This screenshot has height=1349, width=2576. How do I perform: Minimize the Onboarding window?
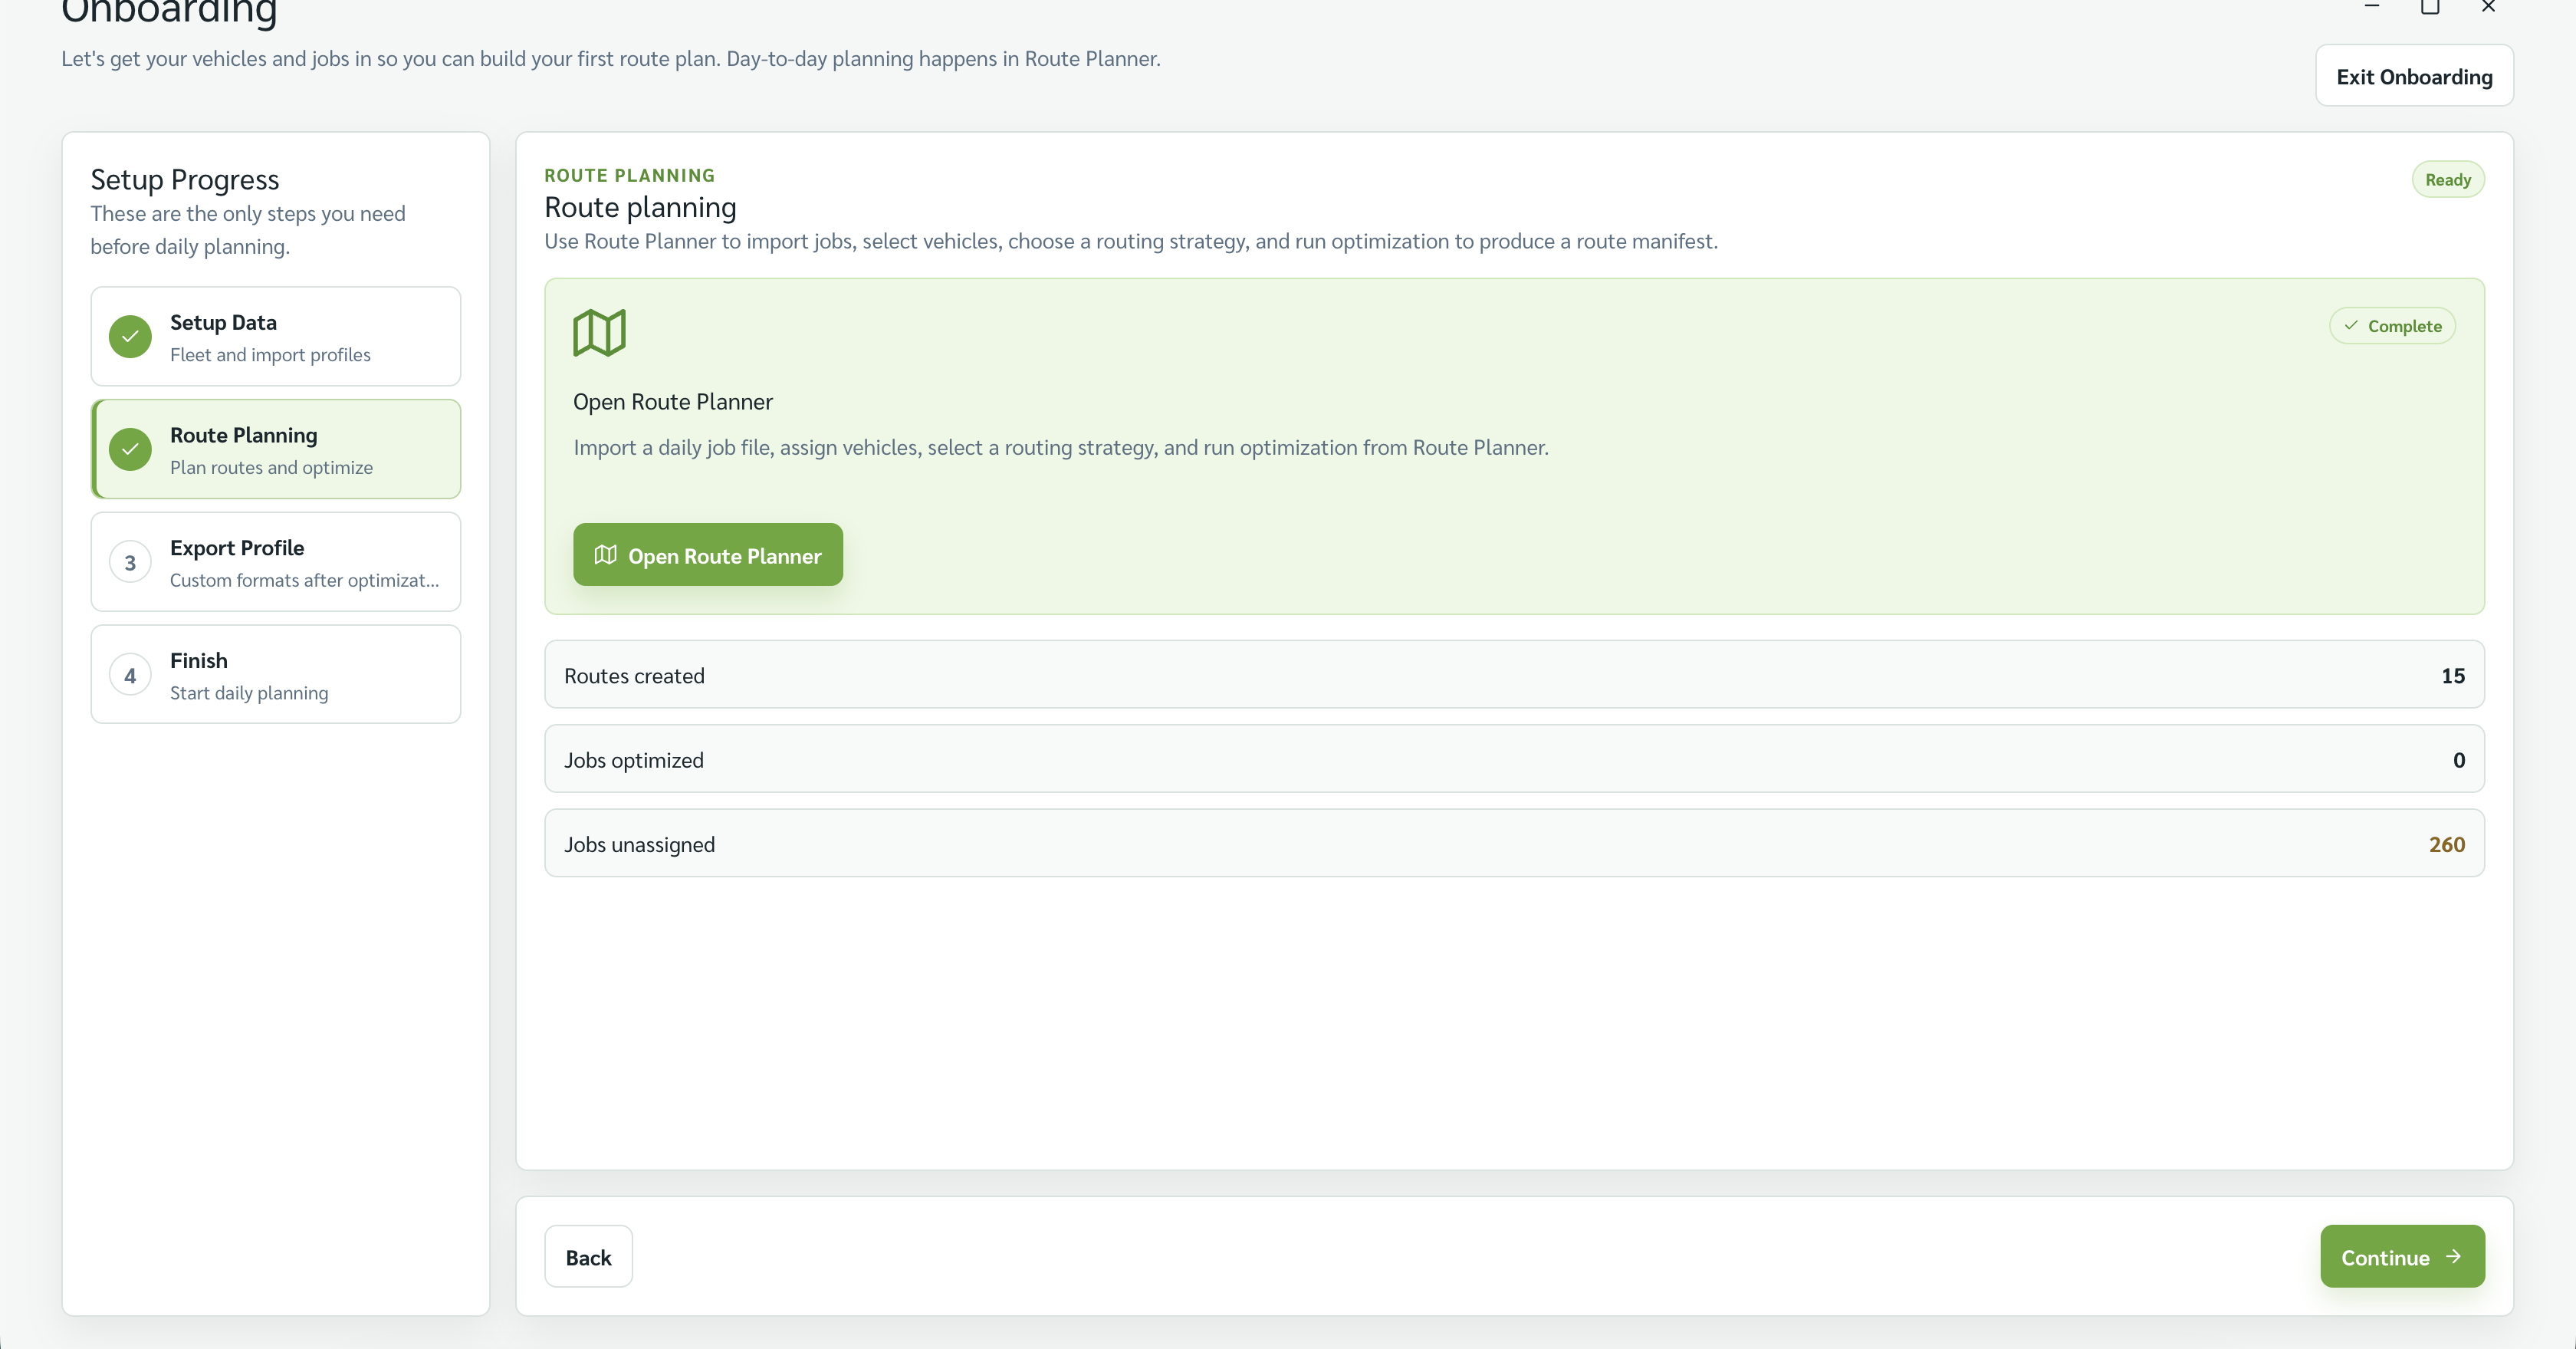2371,7
